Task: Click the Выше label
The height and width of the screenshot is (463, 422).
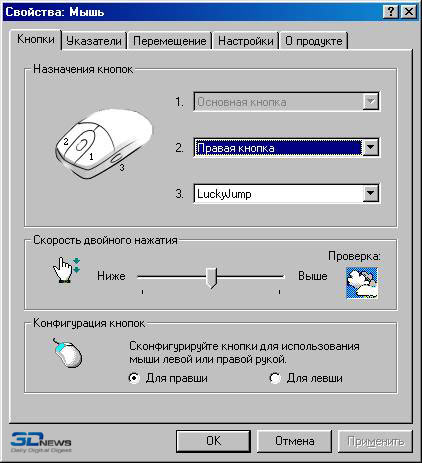Action: click(x=313, y=276)
